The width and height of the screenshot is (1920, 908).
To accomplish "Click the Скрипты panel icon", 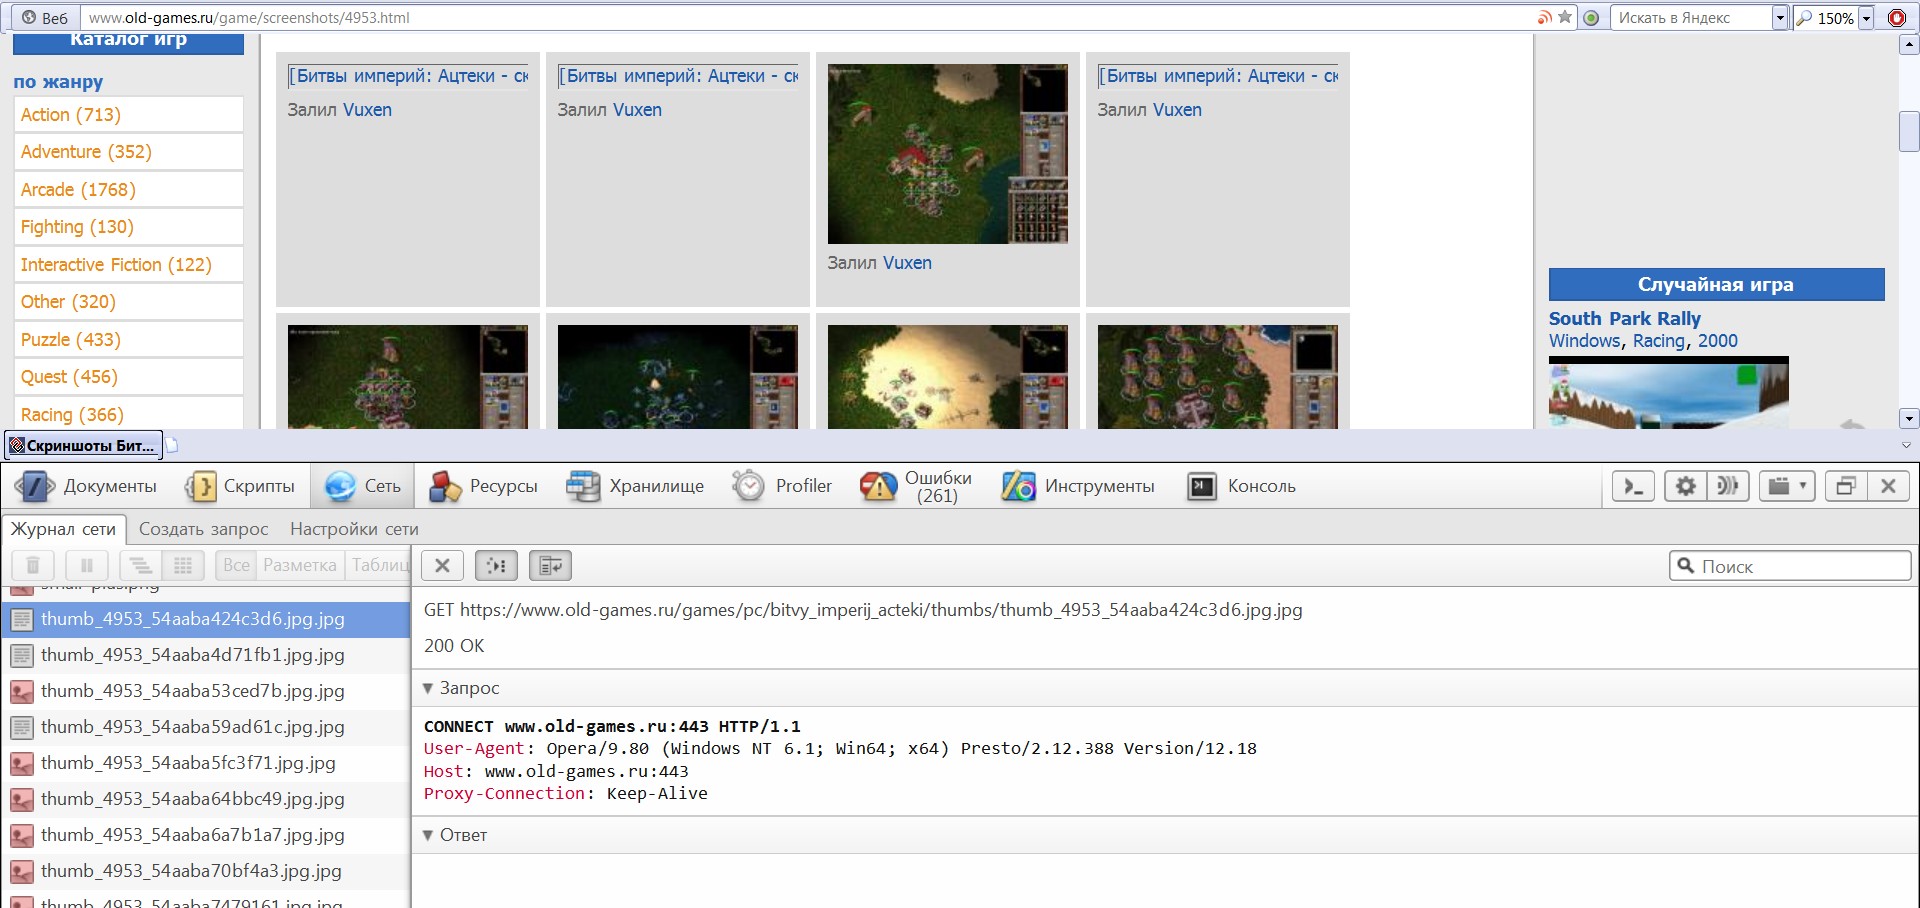I will coord(201,486).
